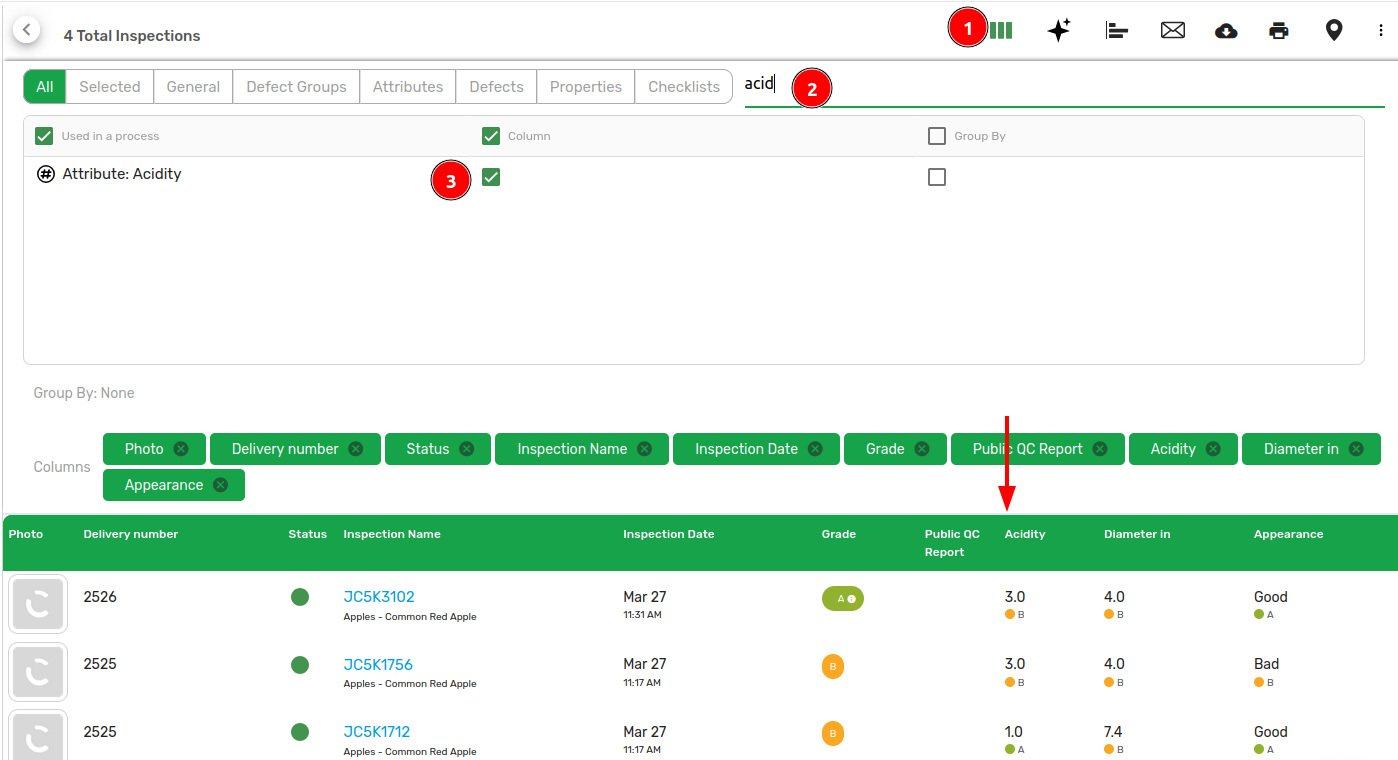
Task: Sort by the Appearance column header
Action: coord(1289,534)
